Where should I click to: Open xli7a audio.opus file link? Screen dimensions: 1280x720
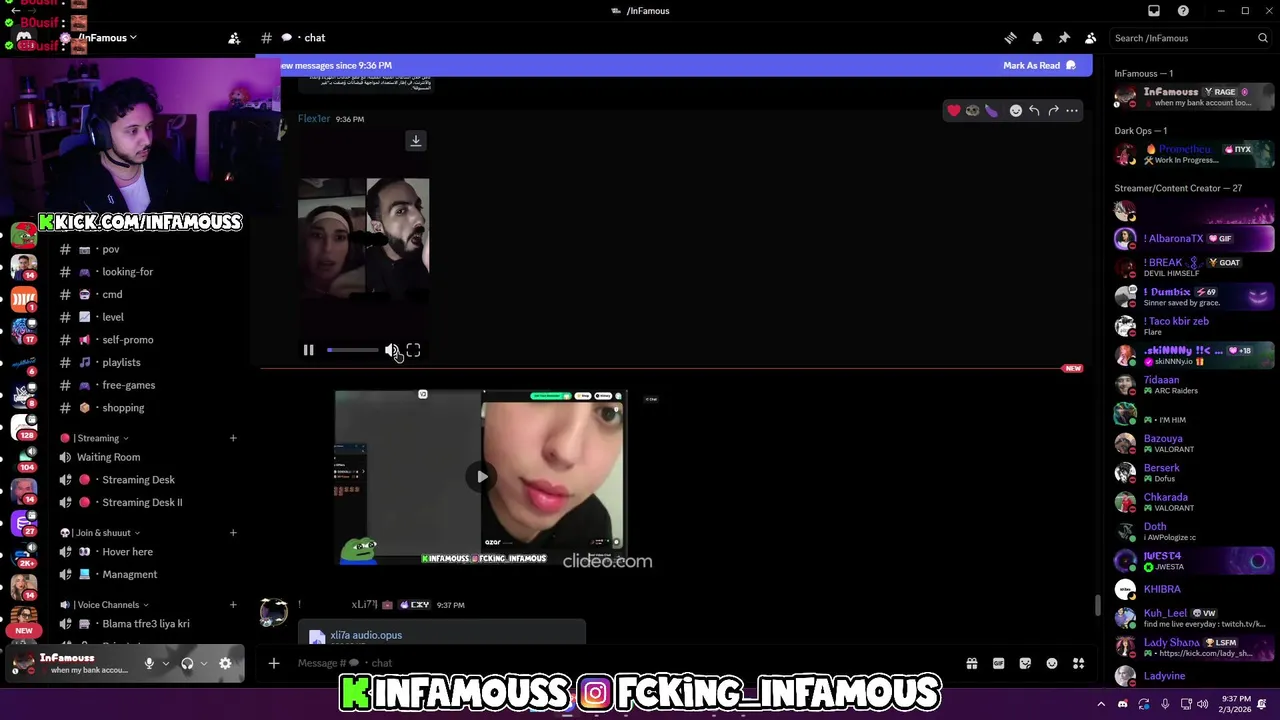pyautogui.click(x=366, y=635)
